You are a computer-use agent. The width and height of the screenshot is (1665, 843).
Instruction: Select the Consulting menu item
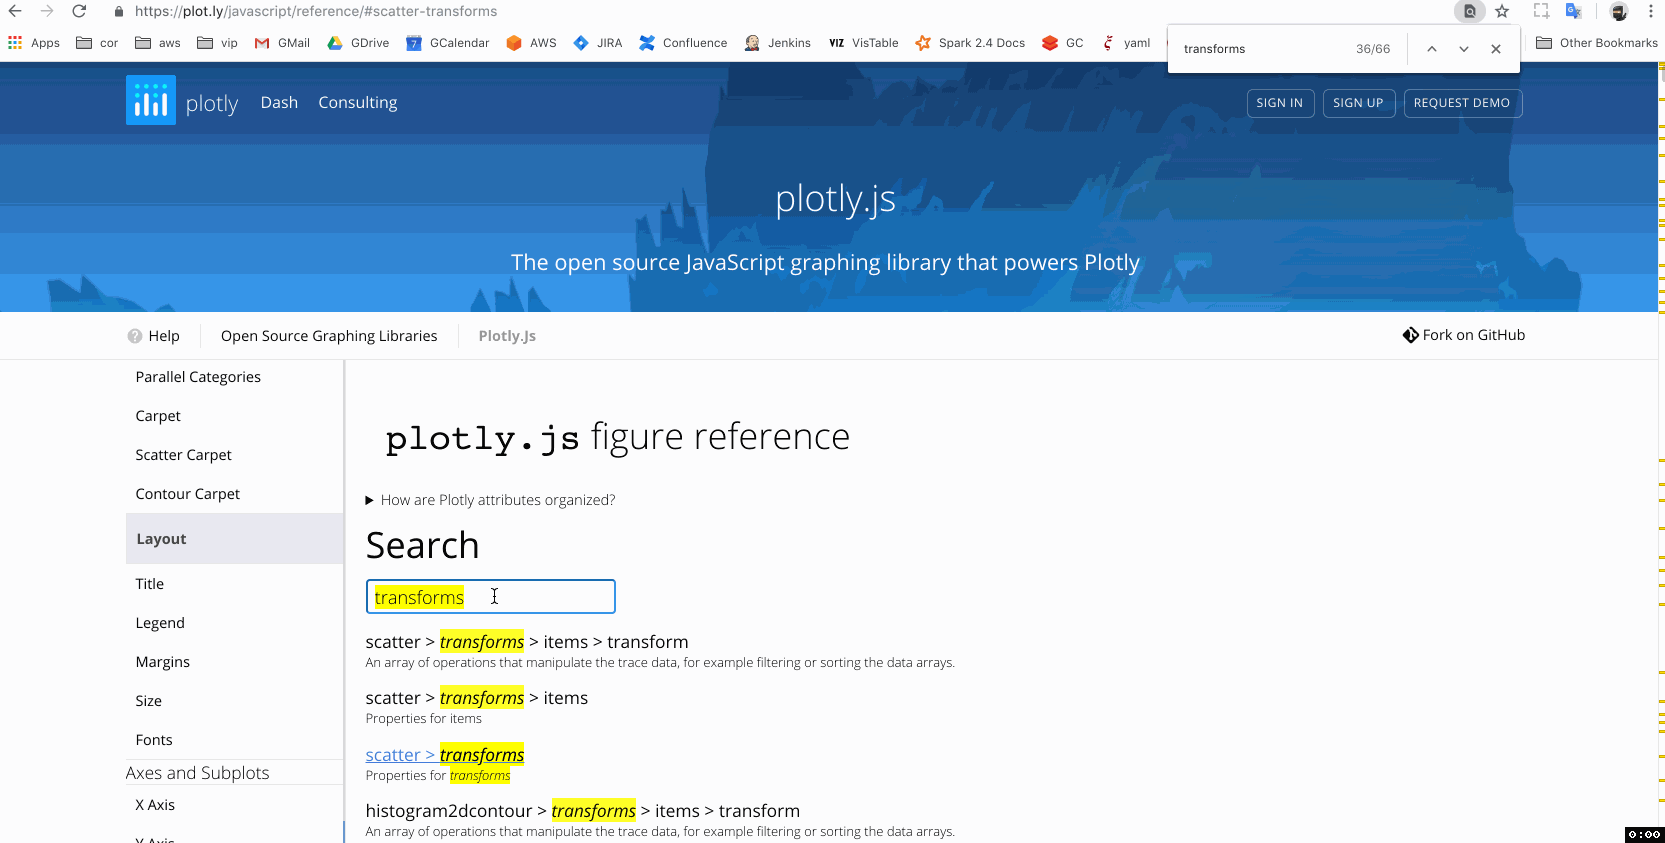[x=357, y=102]
